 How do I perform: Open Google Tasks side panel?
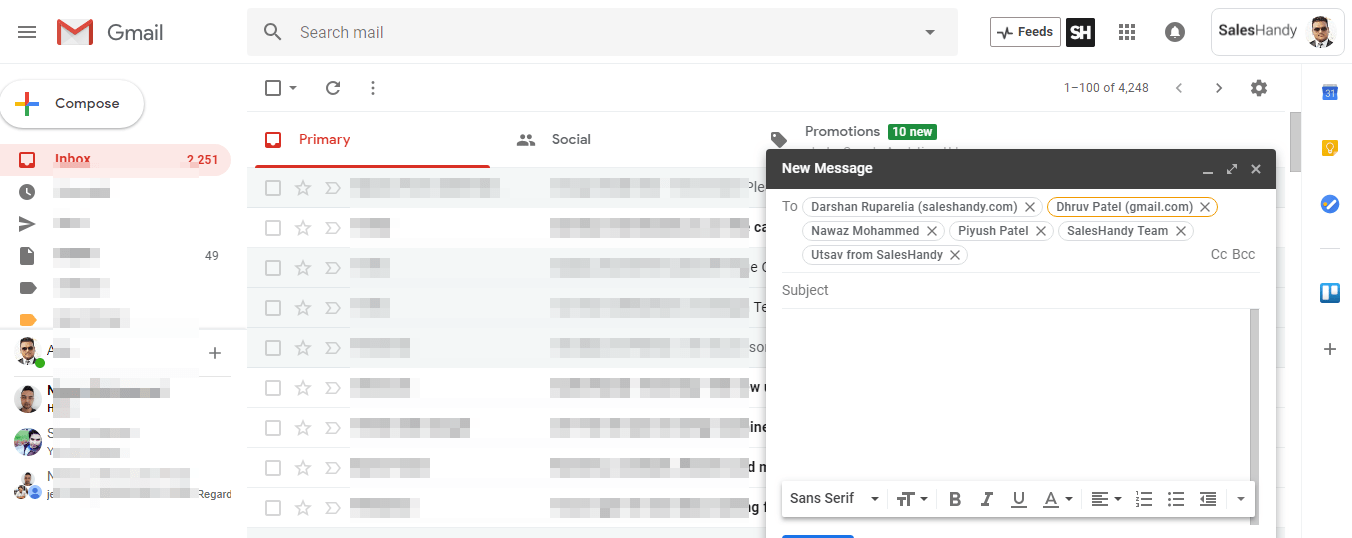1330,203
